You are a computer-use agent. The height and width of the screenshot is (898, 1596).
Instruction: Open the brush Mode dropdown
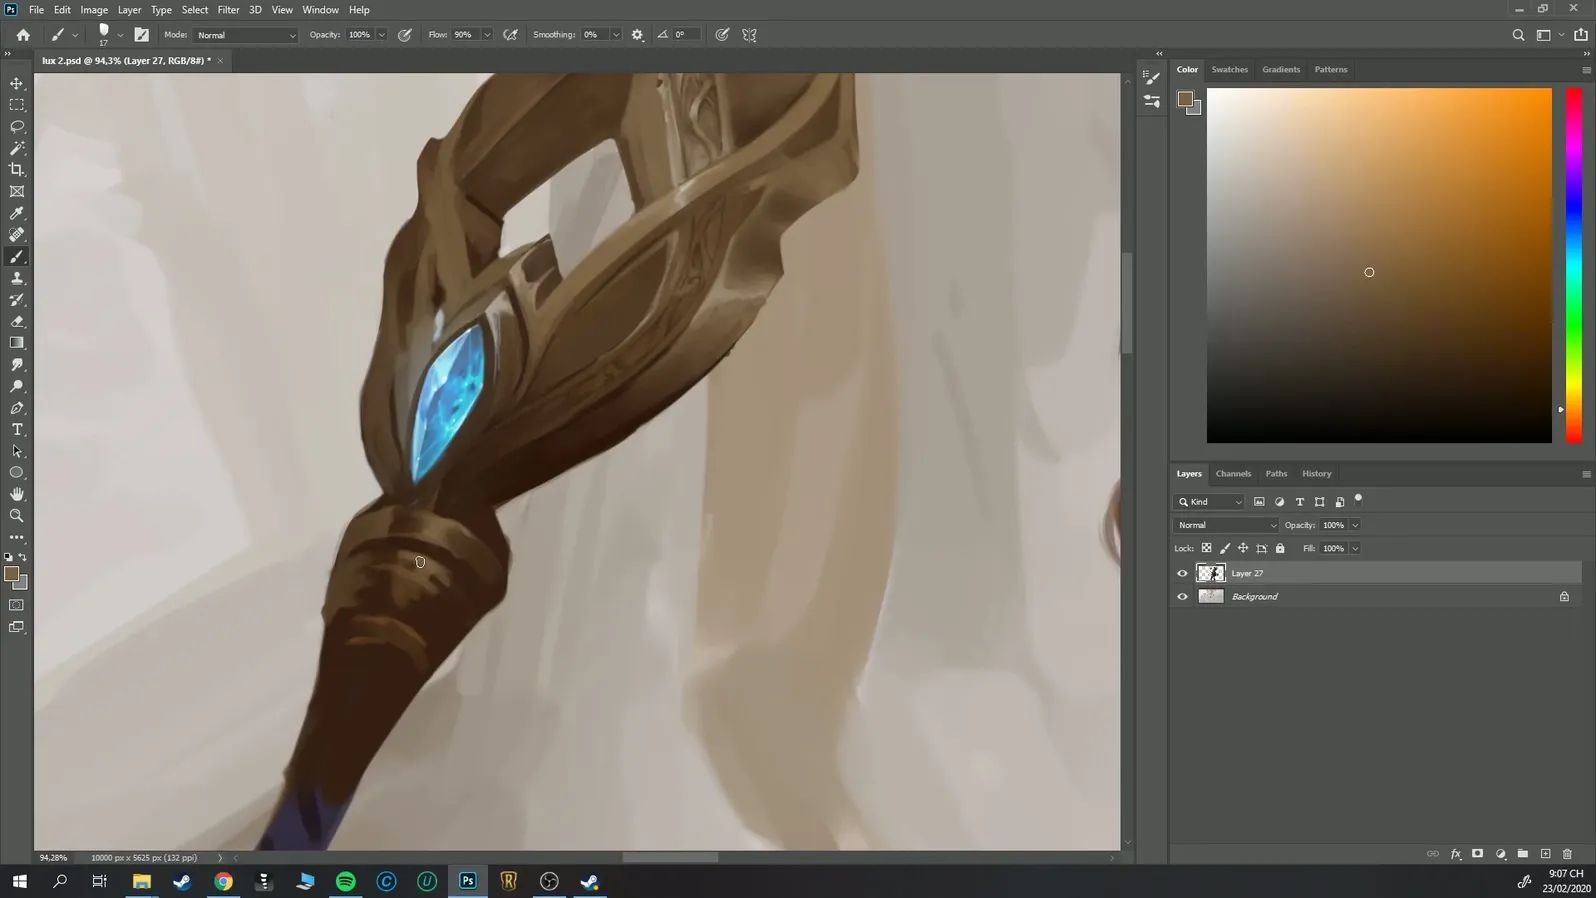point(246,35)
